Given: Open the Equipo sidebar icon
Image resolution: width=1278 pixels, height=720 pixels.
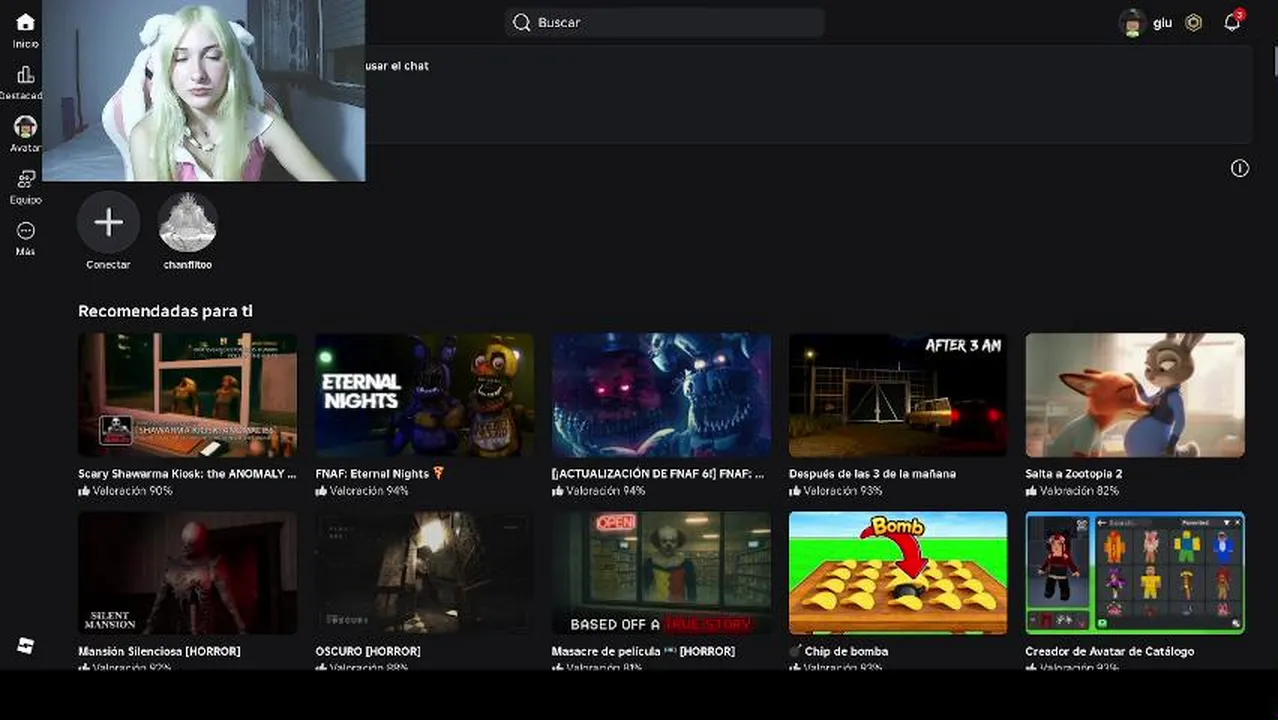Looking at the screenshot, I should point(25,179).
